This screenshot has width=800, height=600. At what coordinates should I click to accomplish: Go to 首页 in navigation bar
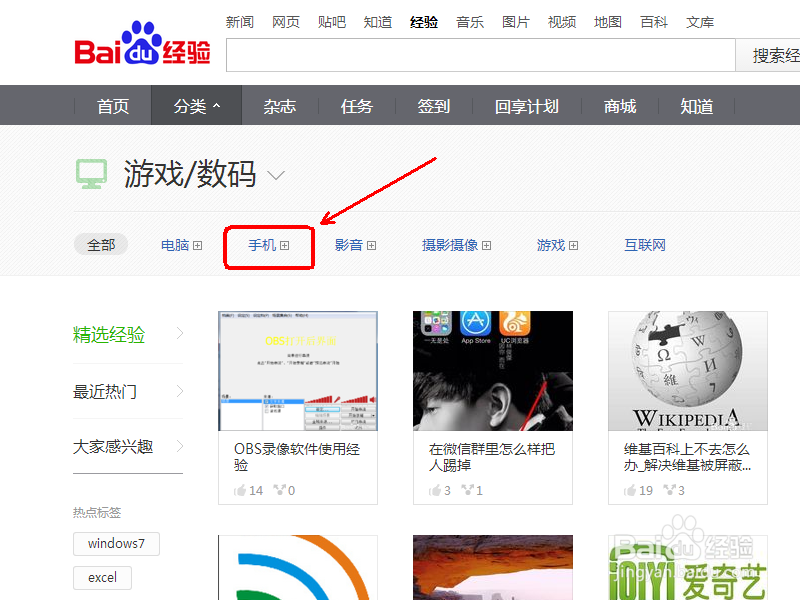tap(113, 106)
